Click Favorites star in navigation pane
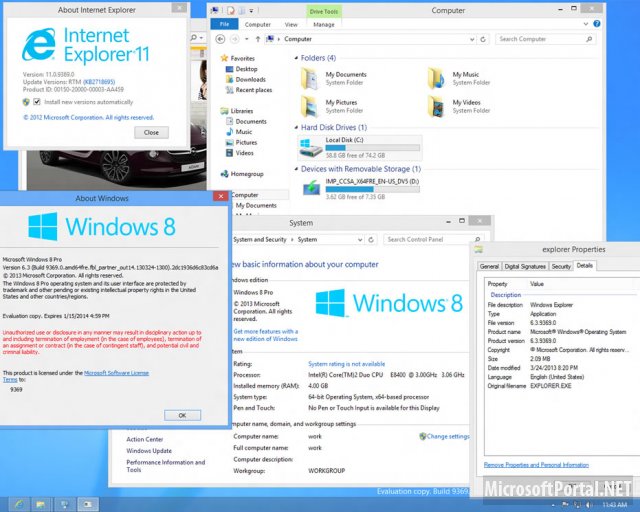 pos(224,58)
